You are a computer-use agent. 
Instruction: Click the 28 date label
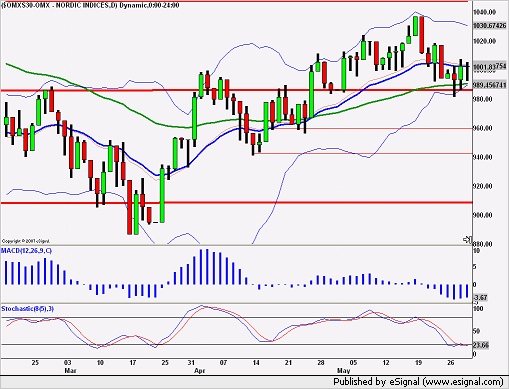click(320, 363)
